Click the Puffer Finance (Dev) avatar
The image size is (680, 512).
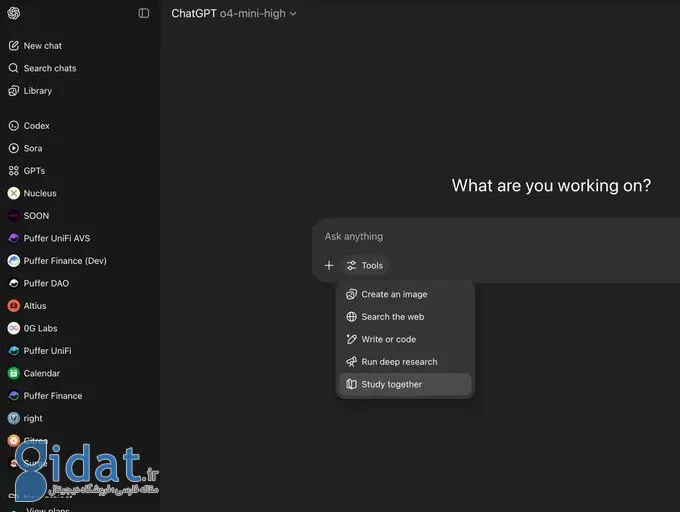click(x=13, y=261)
